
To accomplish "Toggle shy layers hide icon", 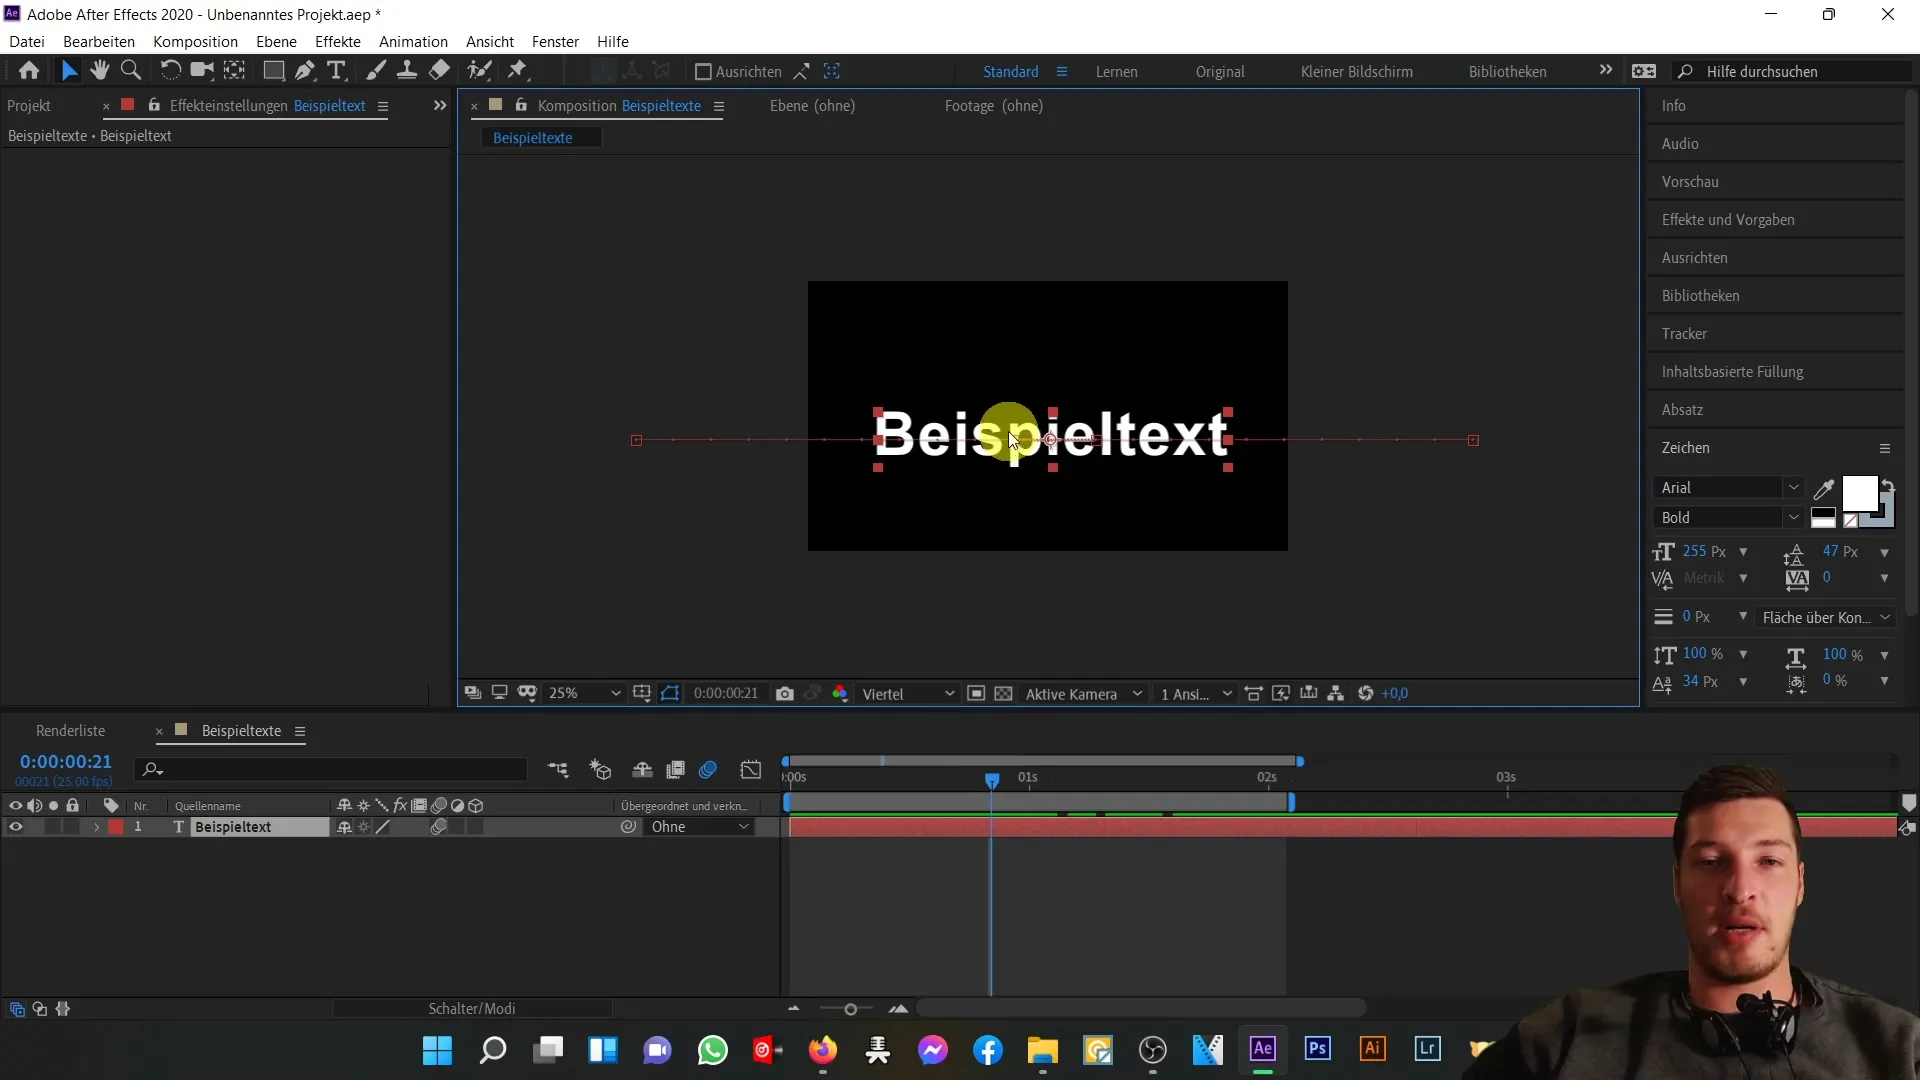I will (642, 770).
